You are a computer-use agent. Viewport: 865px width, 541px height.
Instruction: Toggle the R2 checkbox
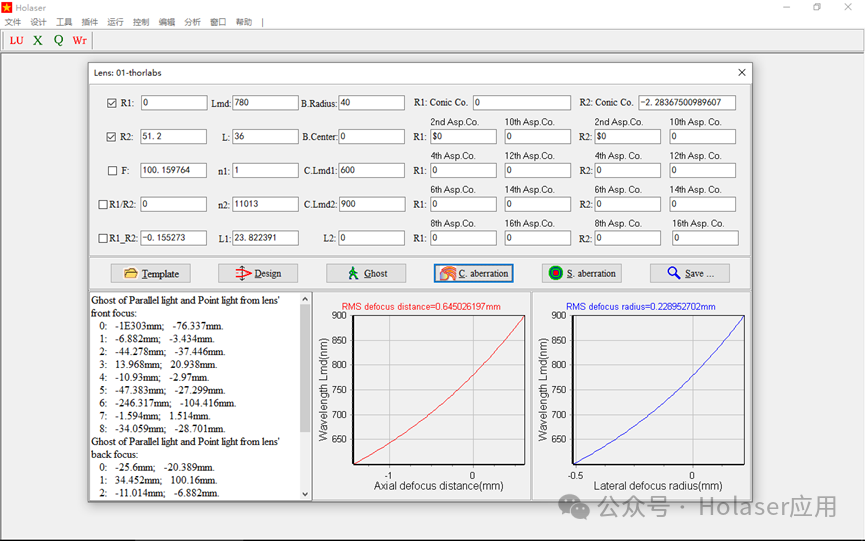point(111,137)
